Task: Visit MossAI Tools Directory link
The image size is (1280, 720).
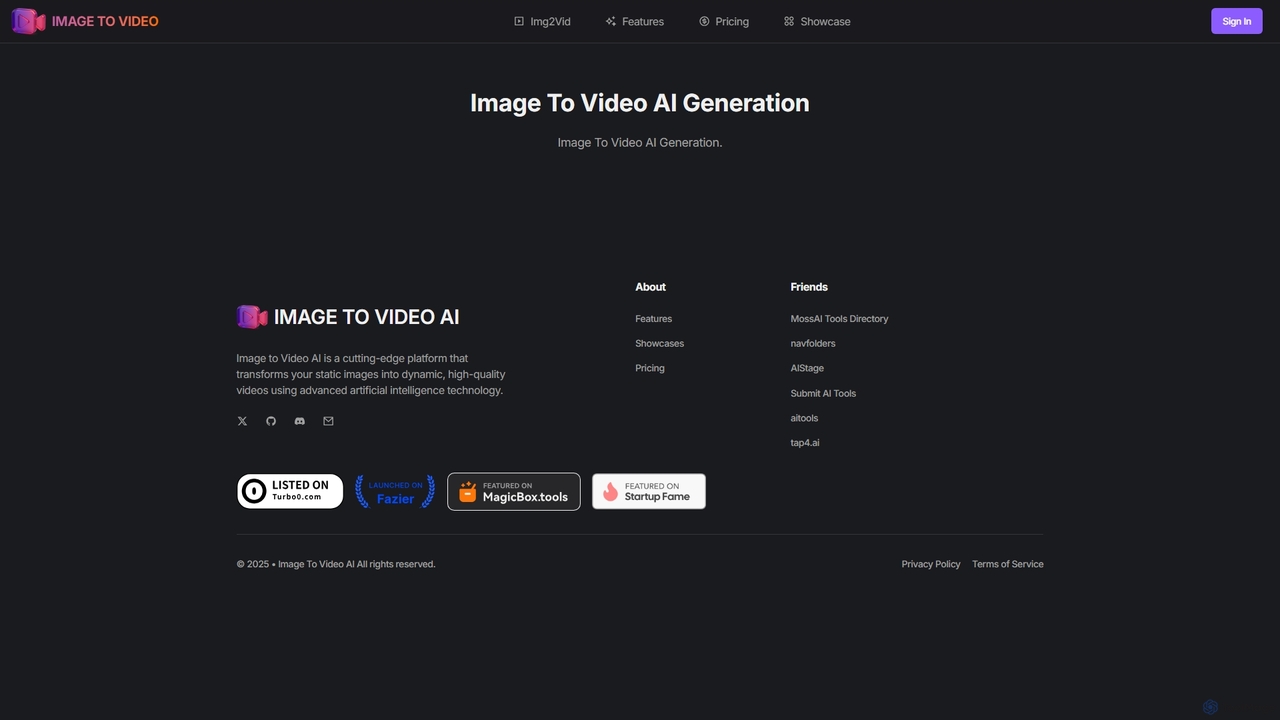Action: [x=839, y=319]
